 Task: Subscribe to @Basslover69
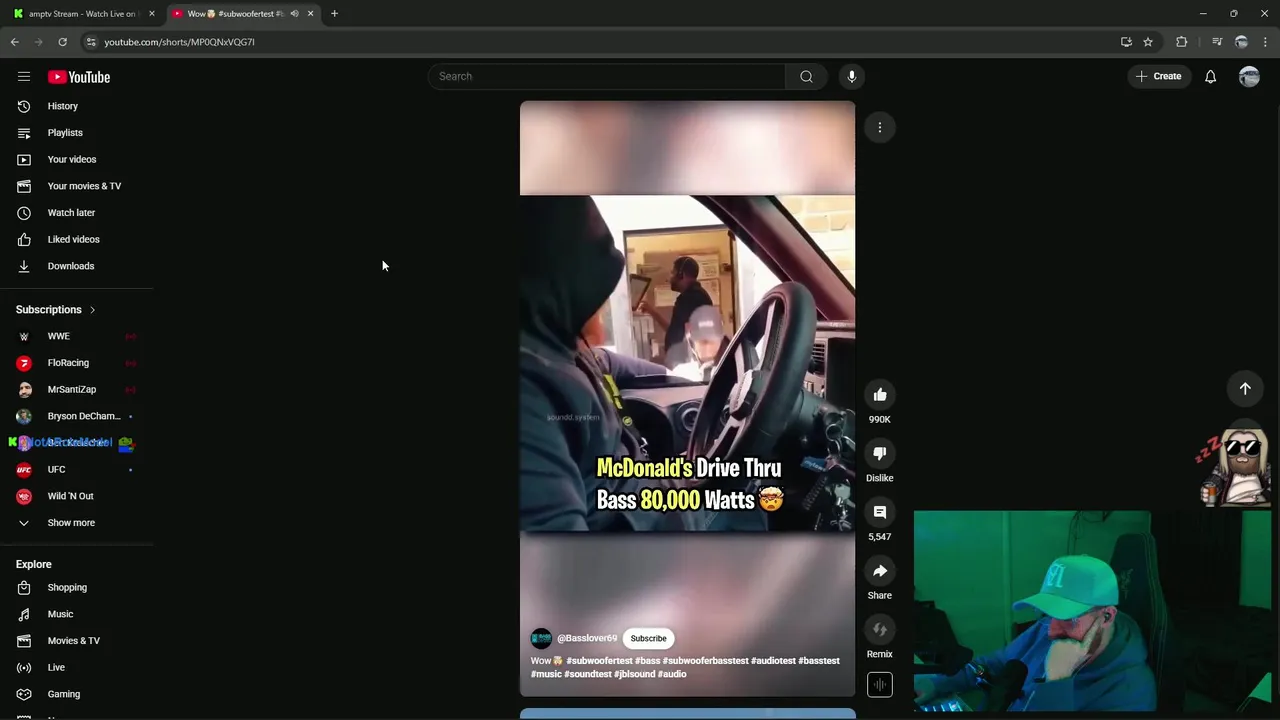[x=648, y=638]
